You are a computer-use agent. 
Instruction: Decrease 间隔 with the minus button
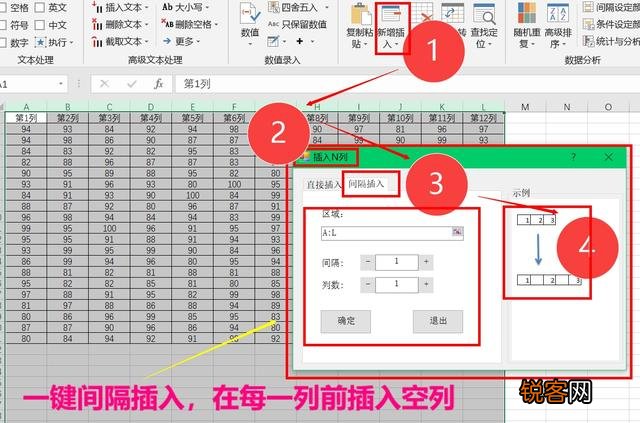coord(368,262)
